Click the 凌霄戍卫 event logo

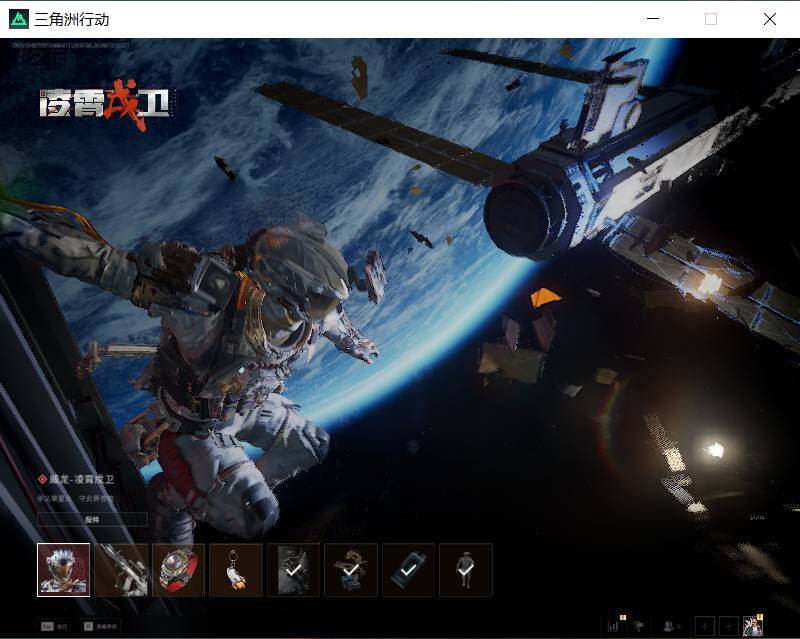pos(107,105)
